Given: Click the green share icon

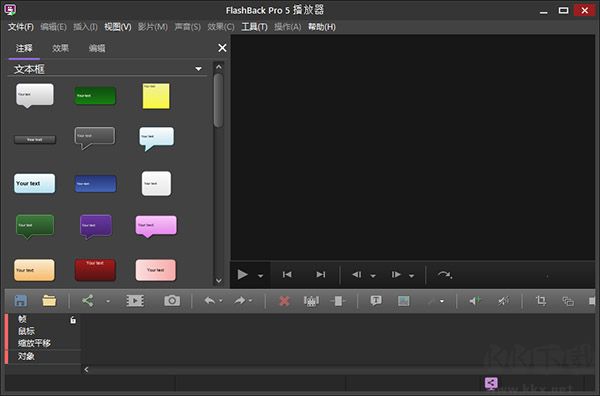Looking at the screenshot, I should [x=88, y=301].
